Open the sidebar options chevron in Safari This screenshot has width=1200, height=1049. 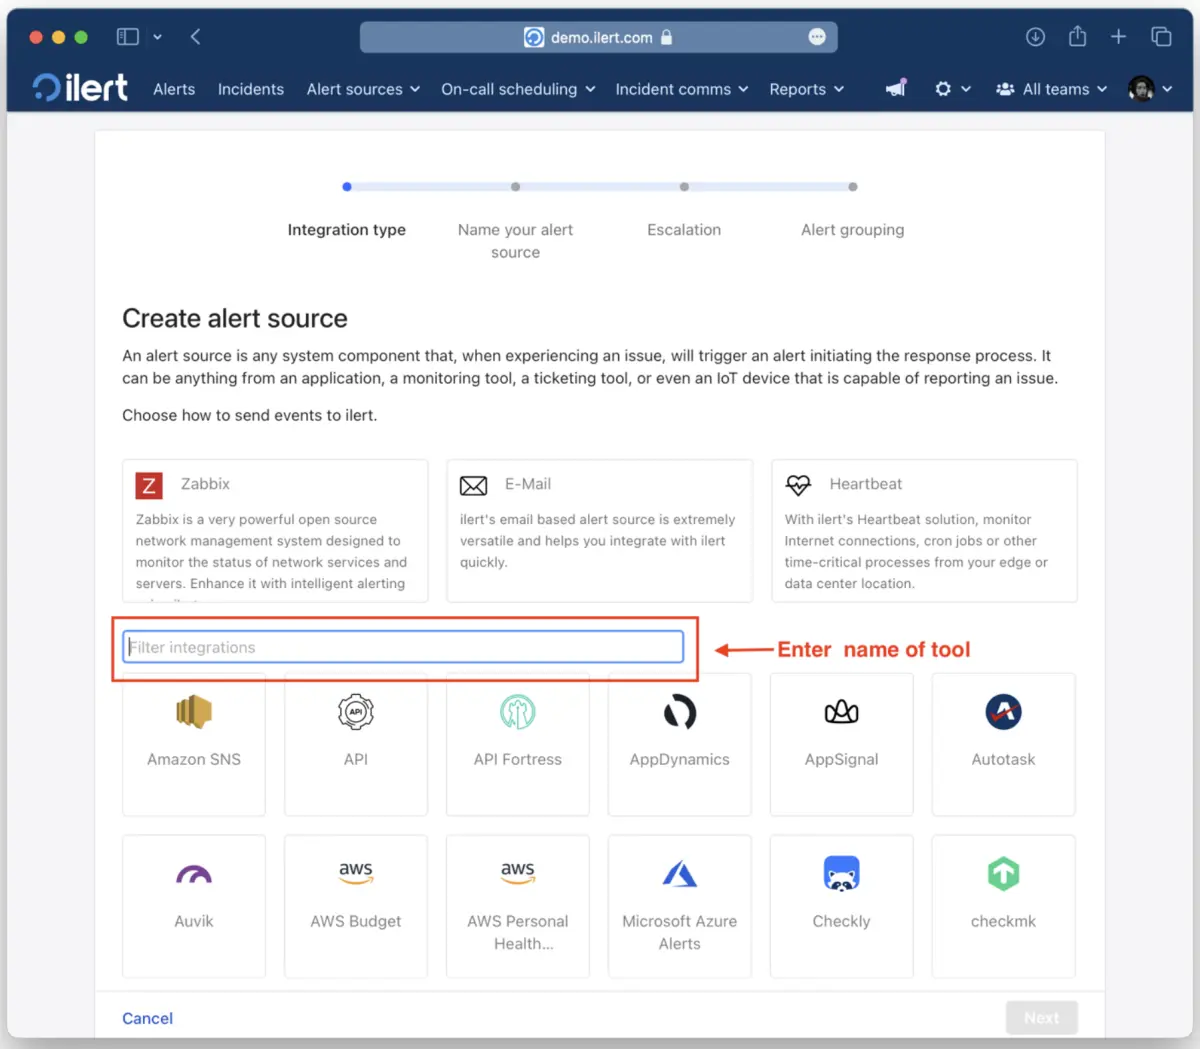[x=157, y=37]
